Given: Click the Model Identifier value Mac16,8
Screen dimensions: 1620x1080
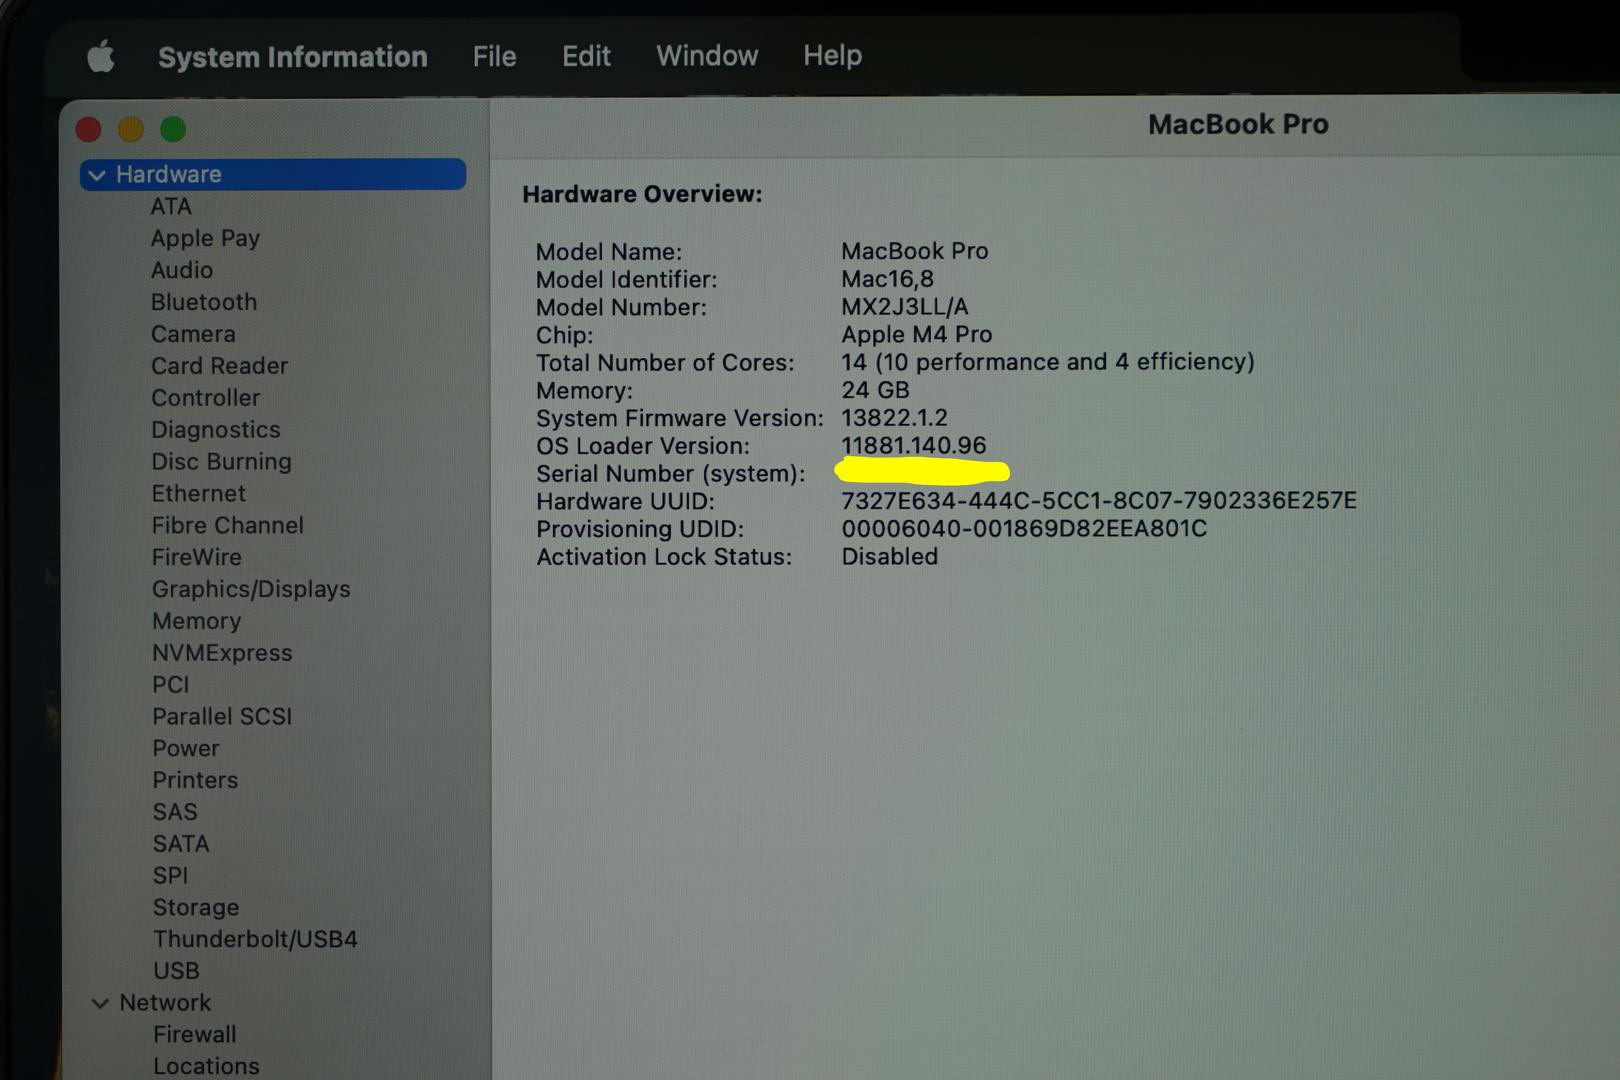Looking at the screenshot, I should (x=887, y=279).
